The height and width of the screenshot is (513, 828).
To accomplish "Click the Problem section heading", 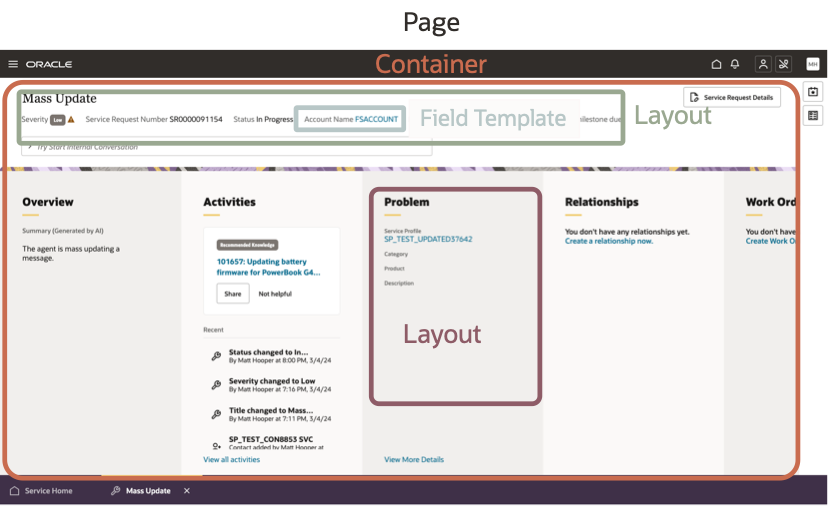I will [x=407, y=202].
